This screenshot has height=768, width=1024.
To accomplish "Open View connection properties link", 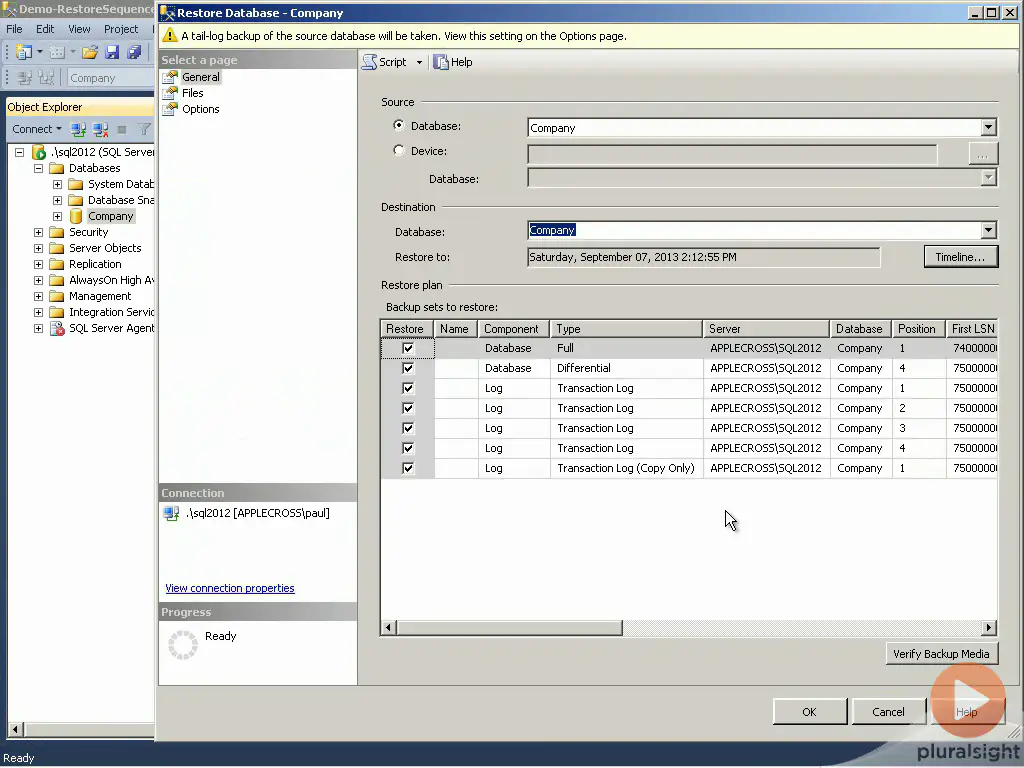I will [x=230, y=588].
